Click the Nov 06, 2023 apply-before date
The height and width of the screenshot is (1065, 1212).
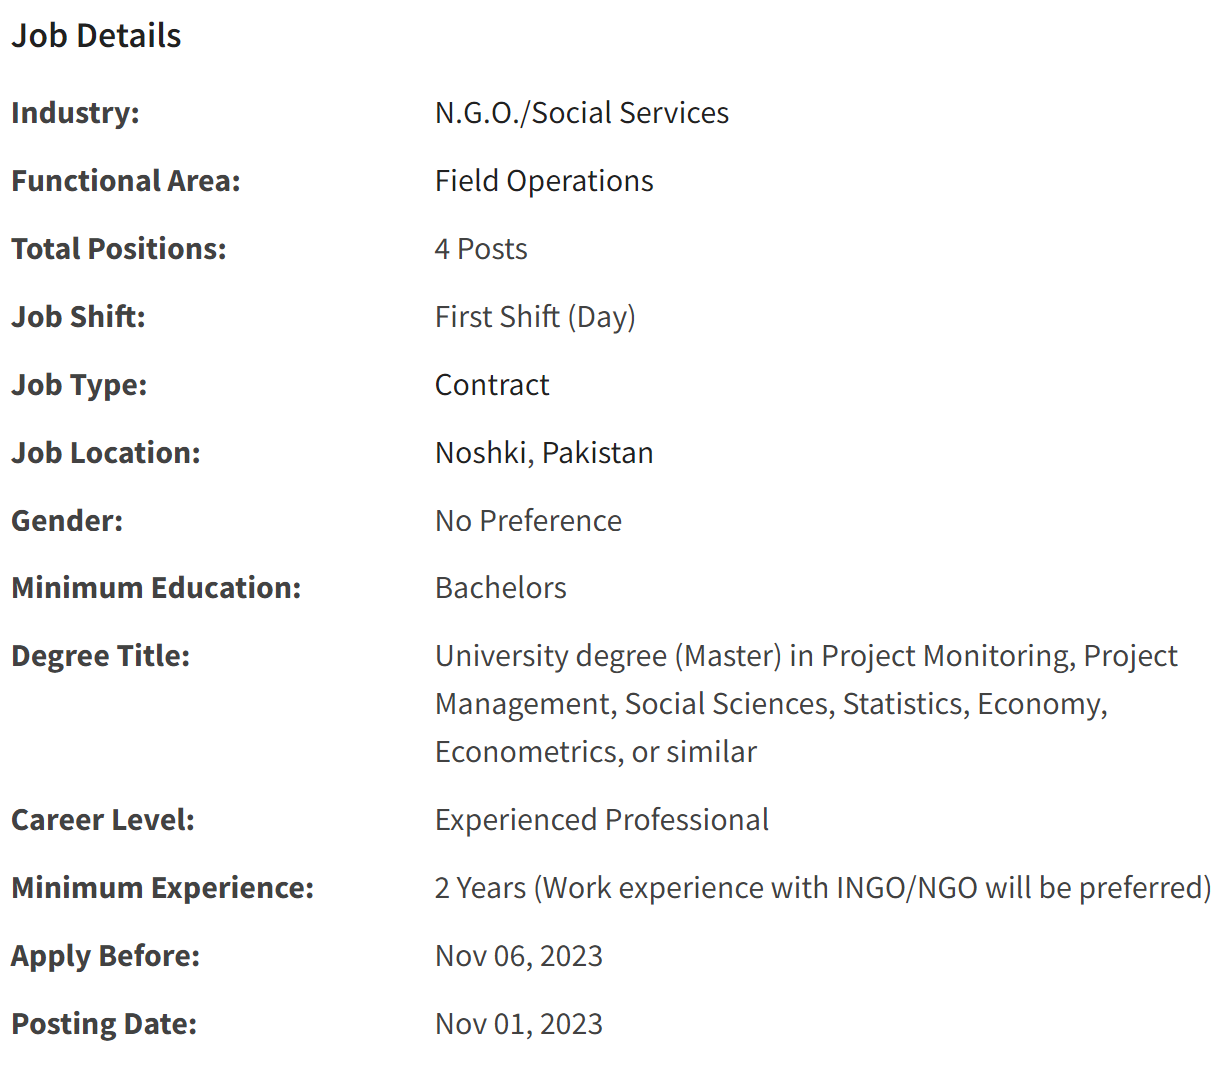coord(519,956)
